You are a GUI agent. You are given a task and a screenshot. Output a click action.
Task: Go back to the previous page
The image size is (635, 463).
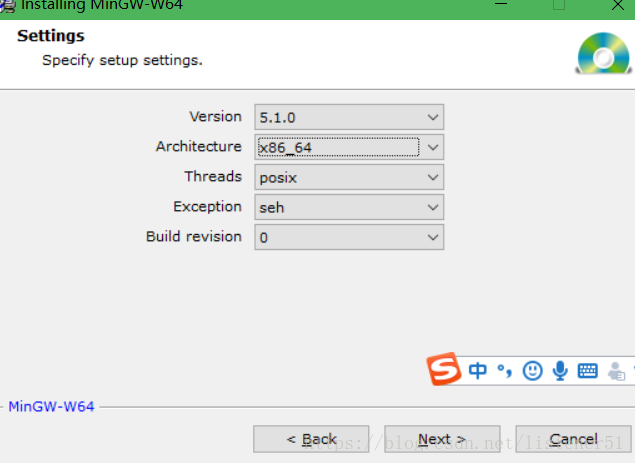311,439
